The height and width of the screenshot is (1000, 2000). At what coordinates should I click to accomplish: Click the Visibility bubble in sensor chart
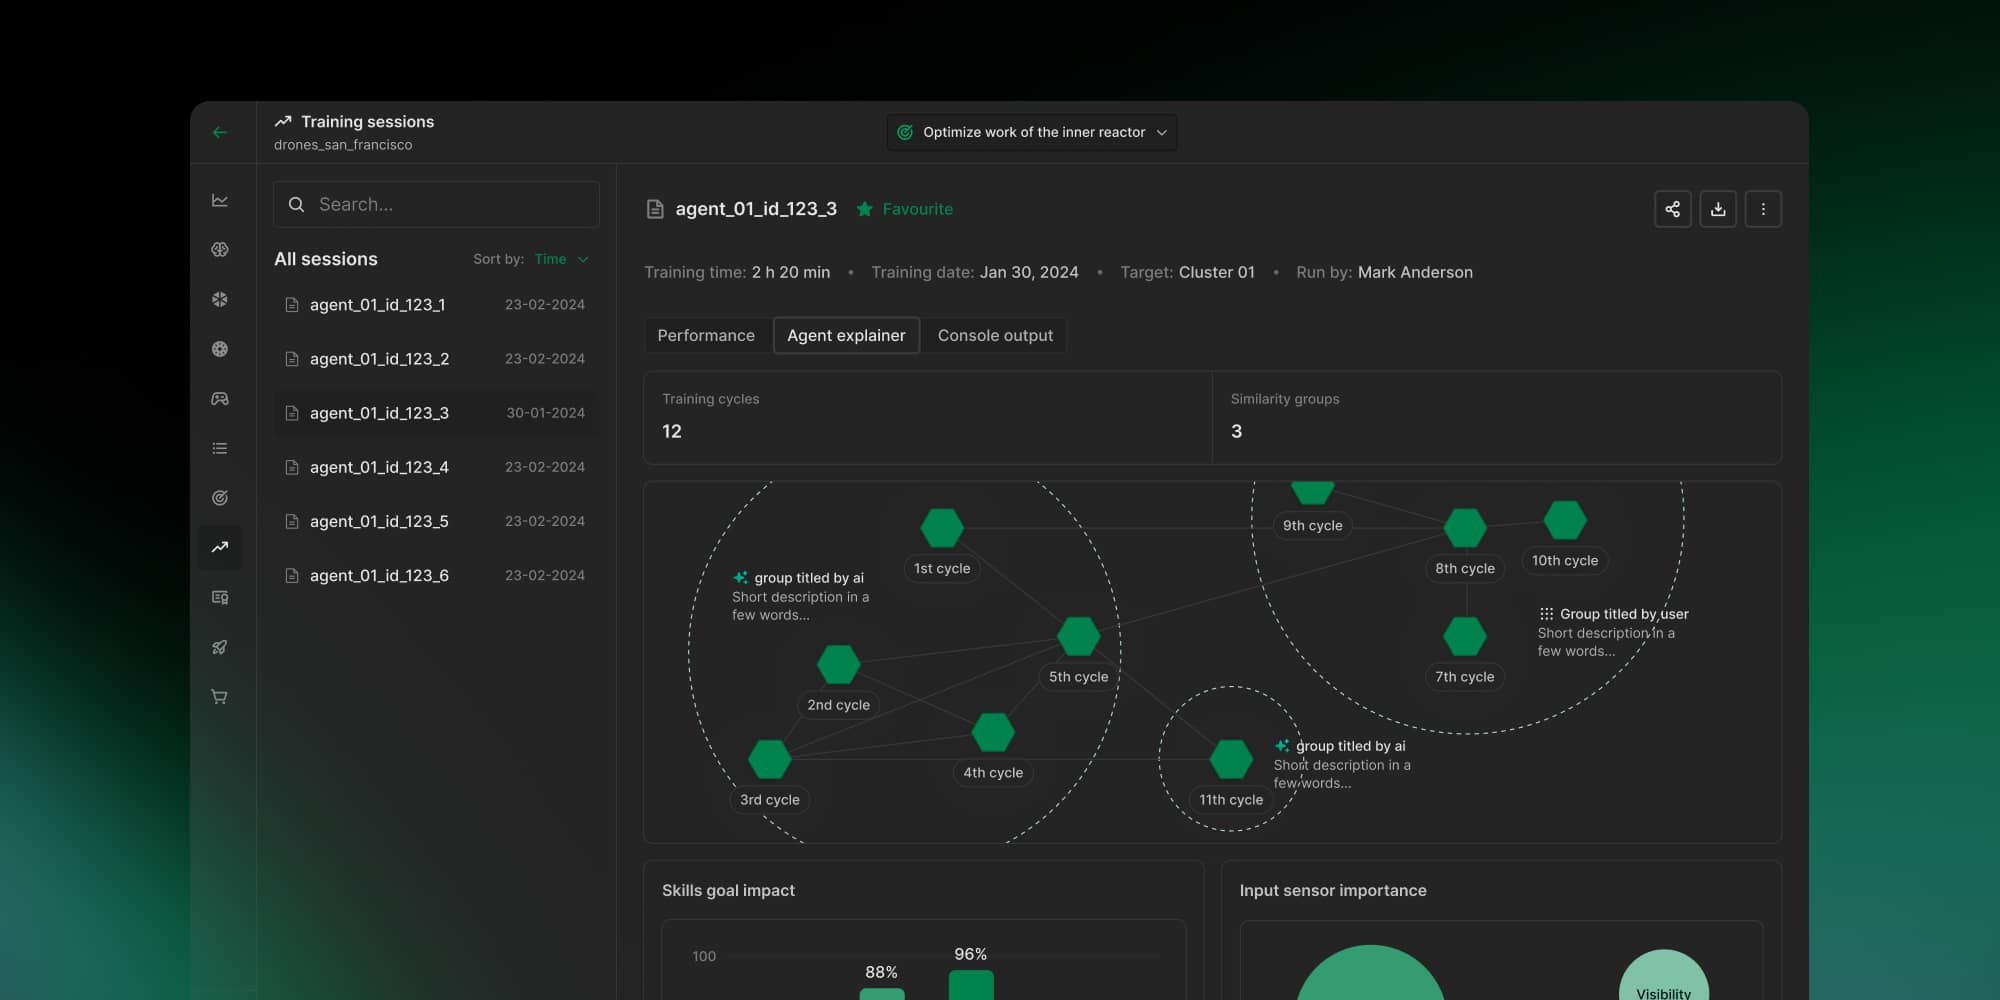click(x=1664, y=975)
